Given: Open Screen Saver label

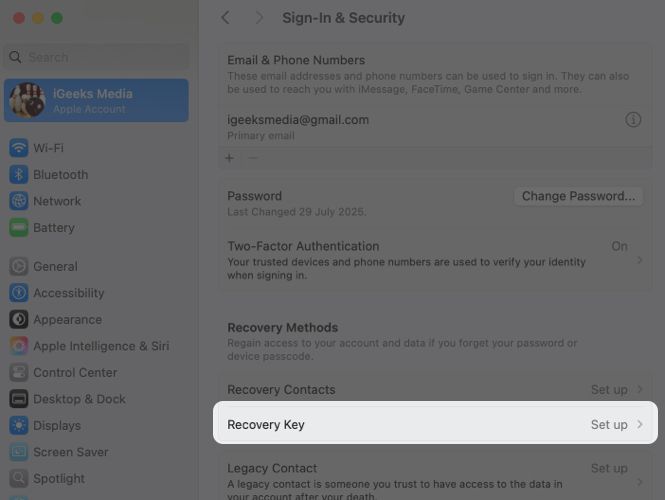Looking at the screenshot, I should pyautogui.click(x=71, y=452).
